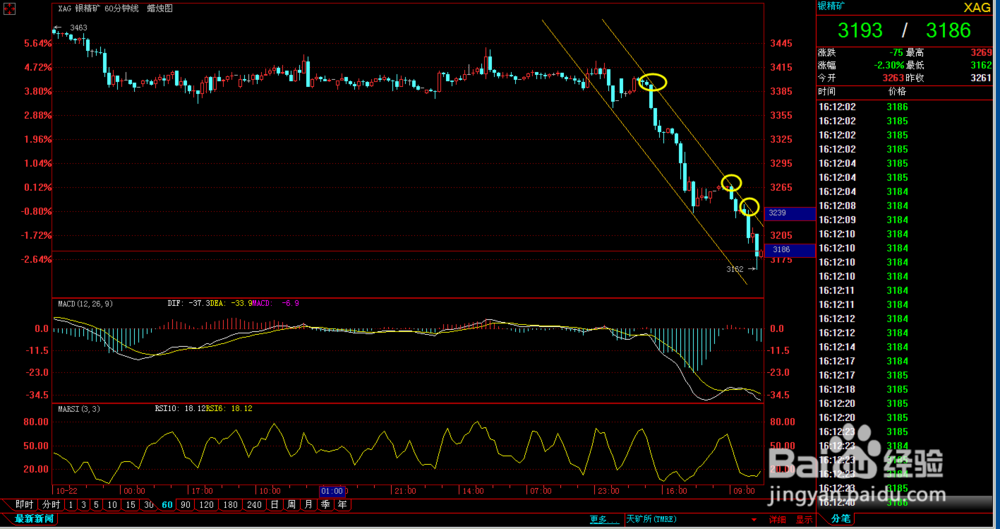Select the 120-minute period tab
1000x529 pixels.
coord(206,505)
